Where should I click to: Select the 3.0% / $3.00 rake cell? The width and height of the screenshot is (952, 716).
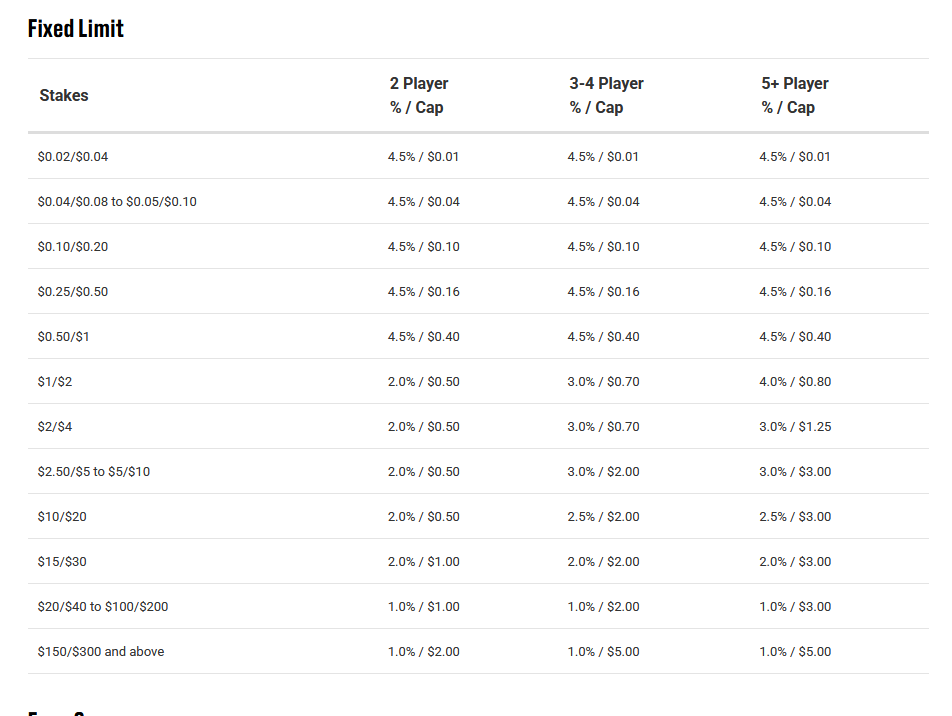coord(795,472)
